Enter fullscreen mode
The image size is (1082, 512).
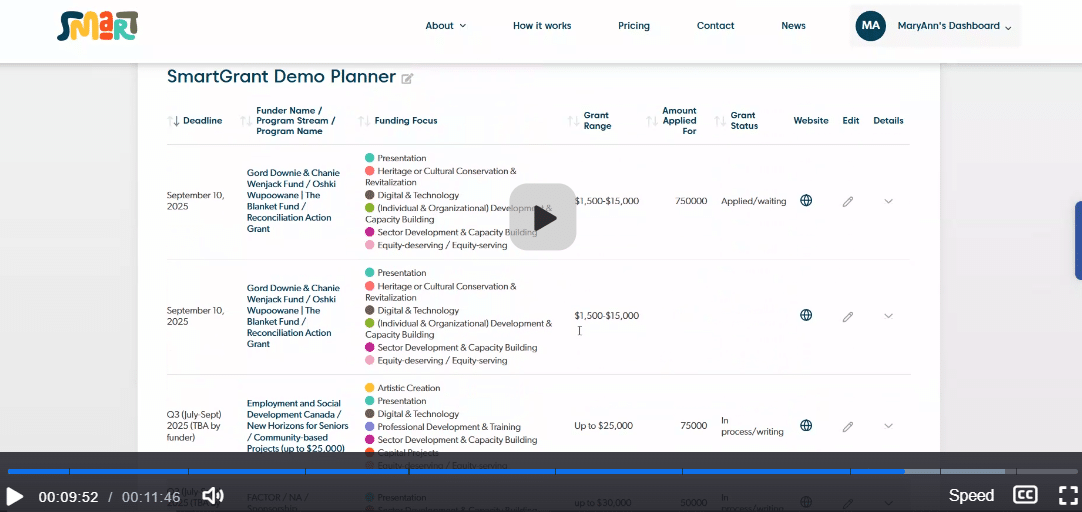pyautogui.click(x=1068, y=495)
